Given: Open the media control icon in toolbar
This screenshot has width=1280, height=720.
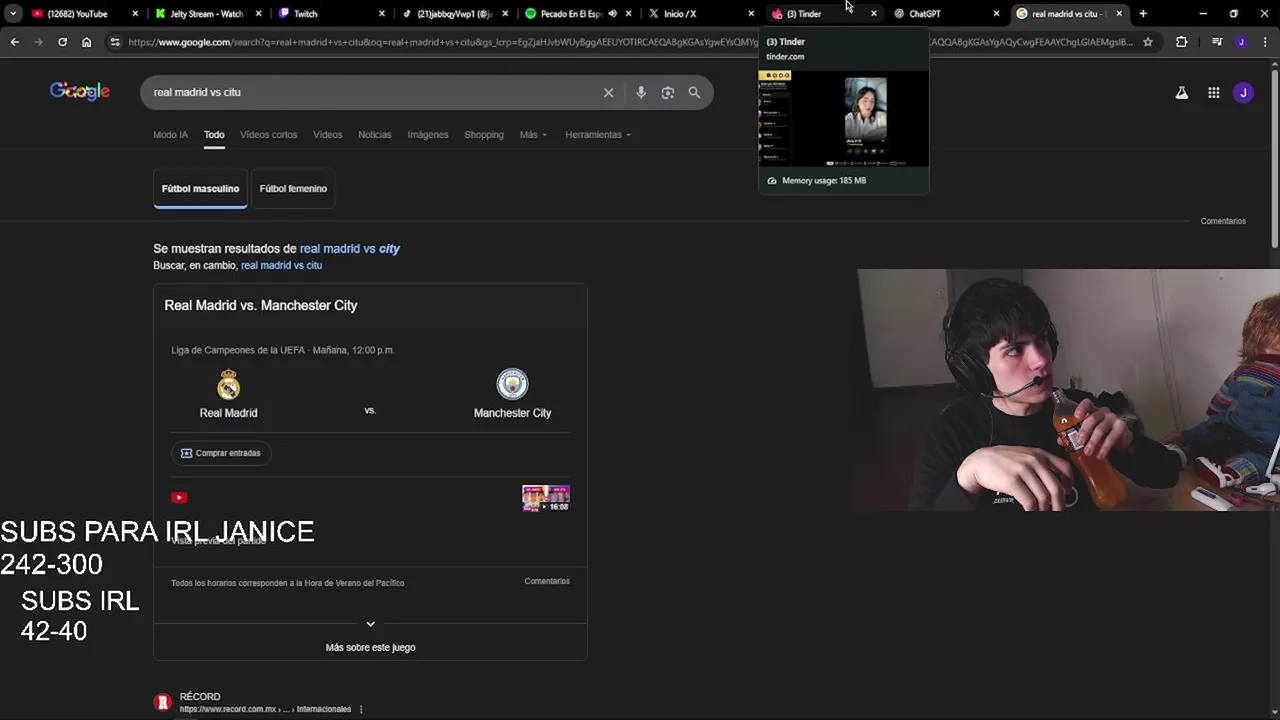Looking at the screenshot, I should [x=1217, y=42].
